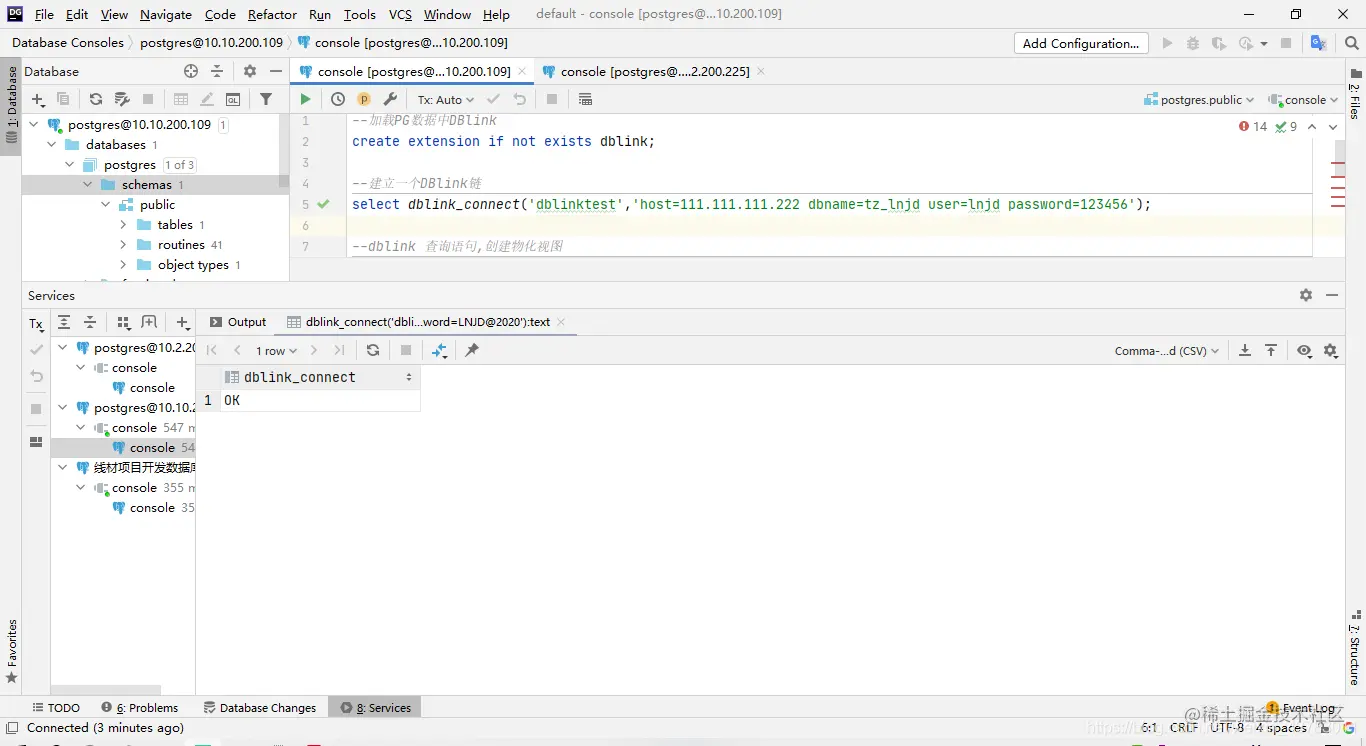This screenshot has height=746, width=1366.
Task: Click the UTF-8 encoding status entry
Action: point(1227,728)
